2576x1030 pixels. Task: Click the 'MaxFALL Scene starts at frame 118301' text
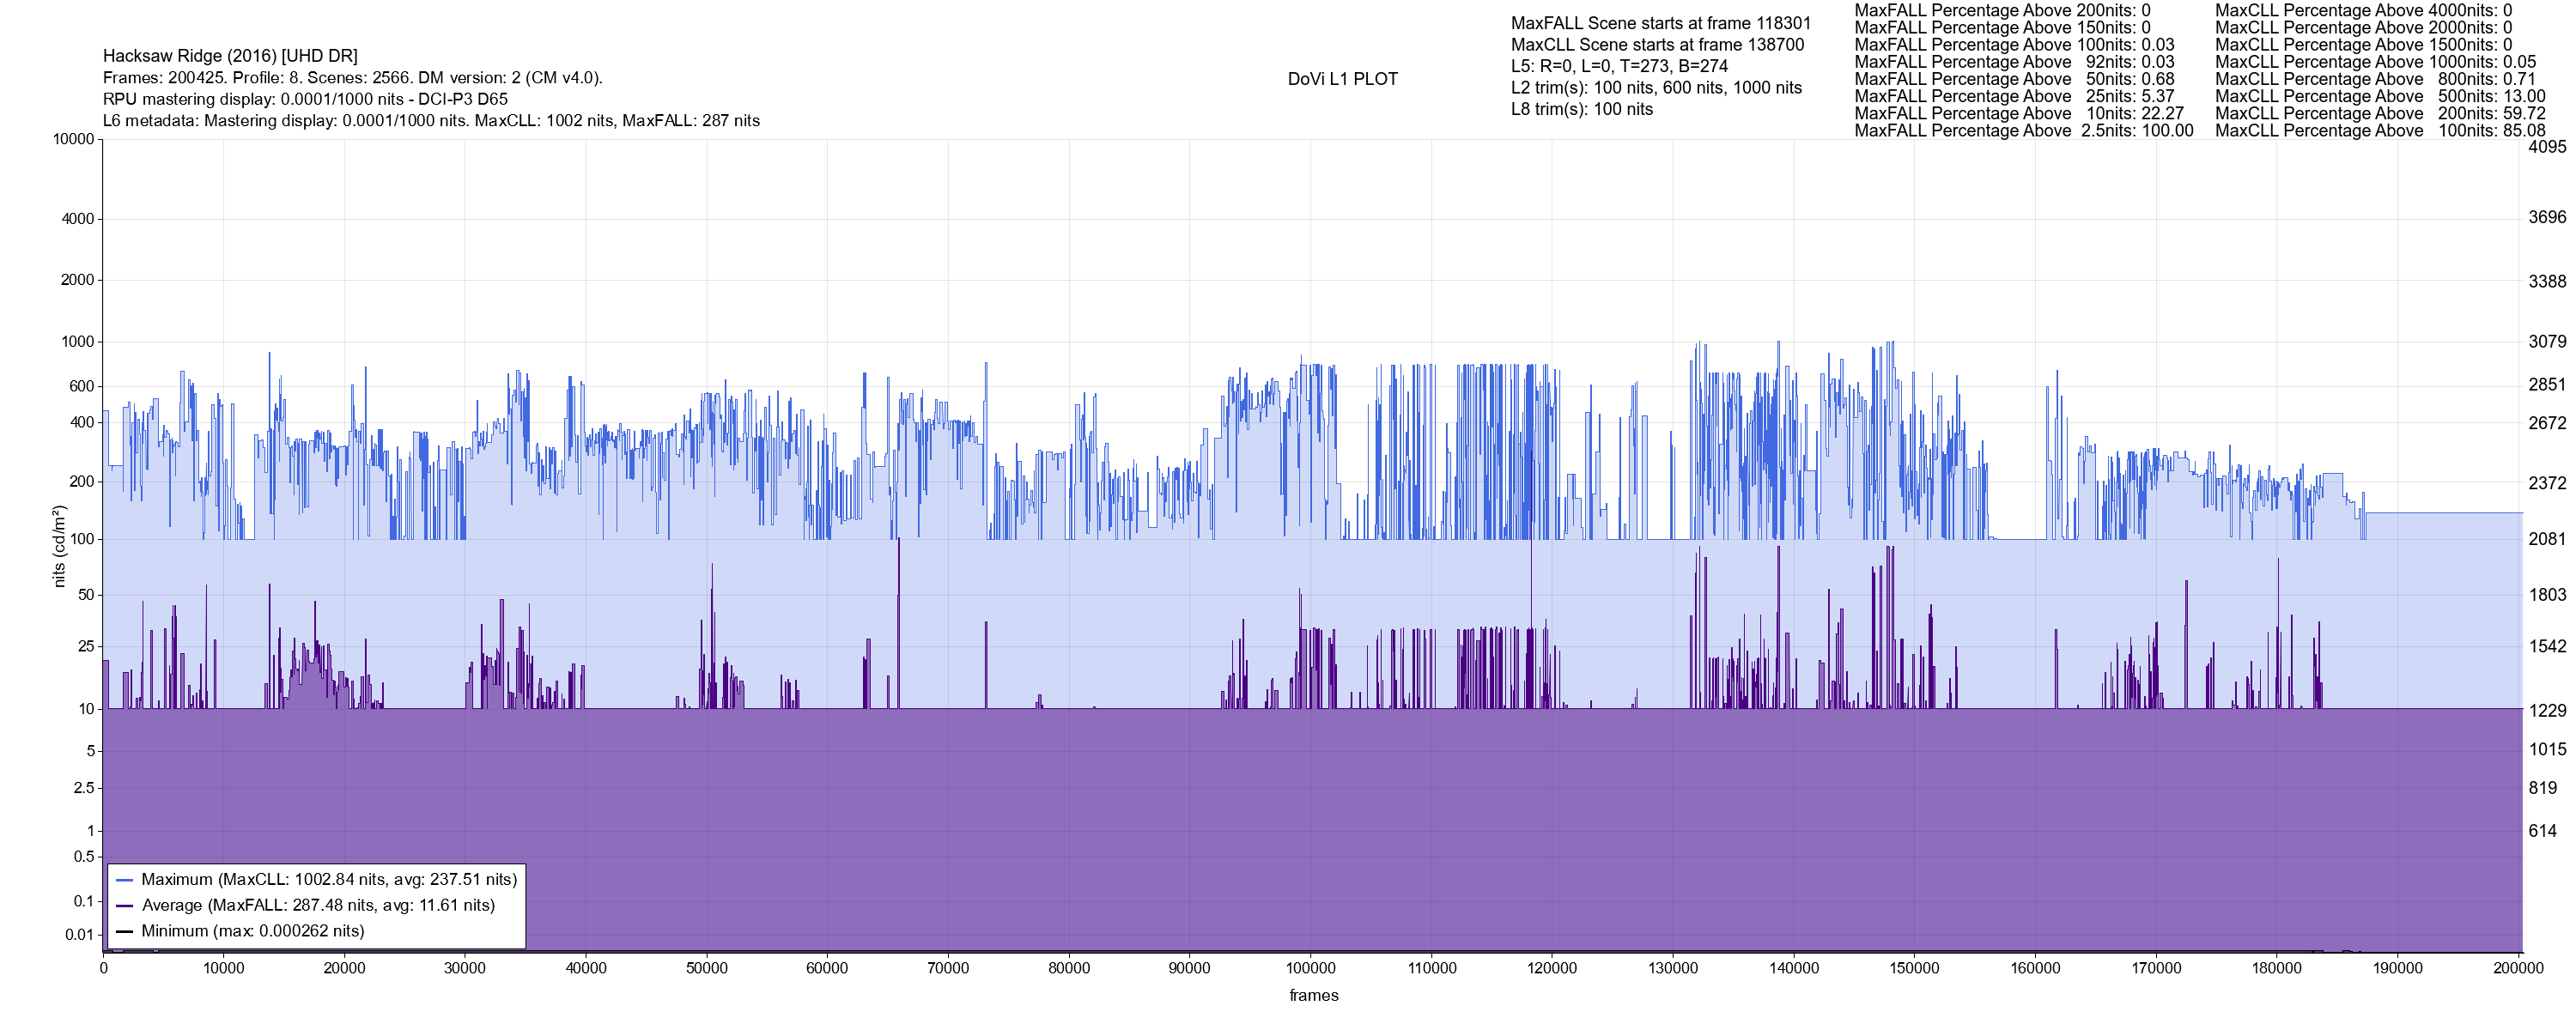pos(1660,23)
